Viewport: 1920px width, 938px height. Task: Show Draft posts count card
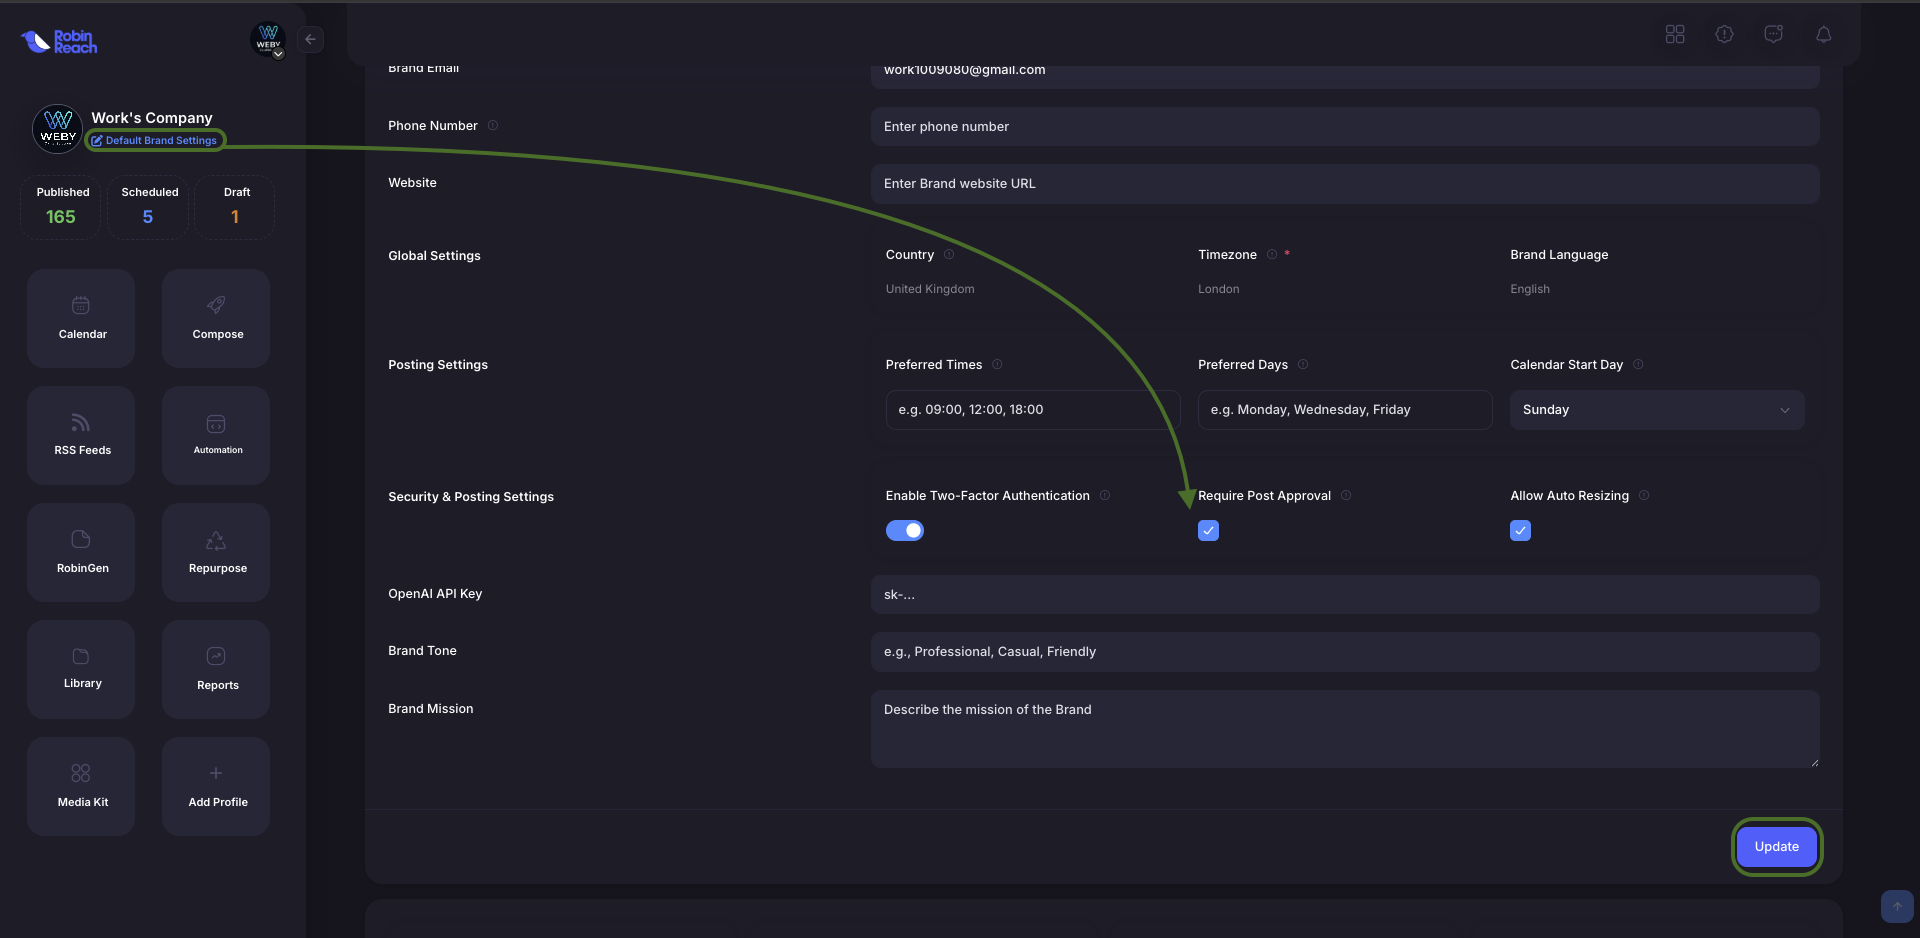(235, 207)
